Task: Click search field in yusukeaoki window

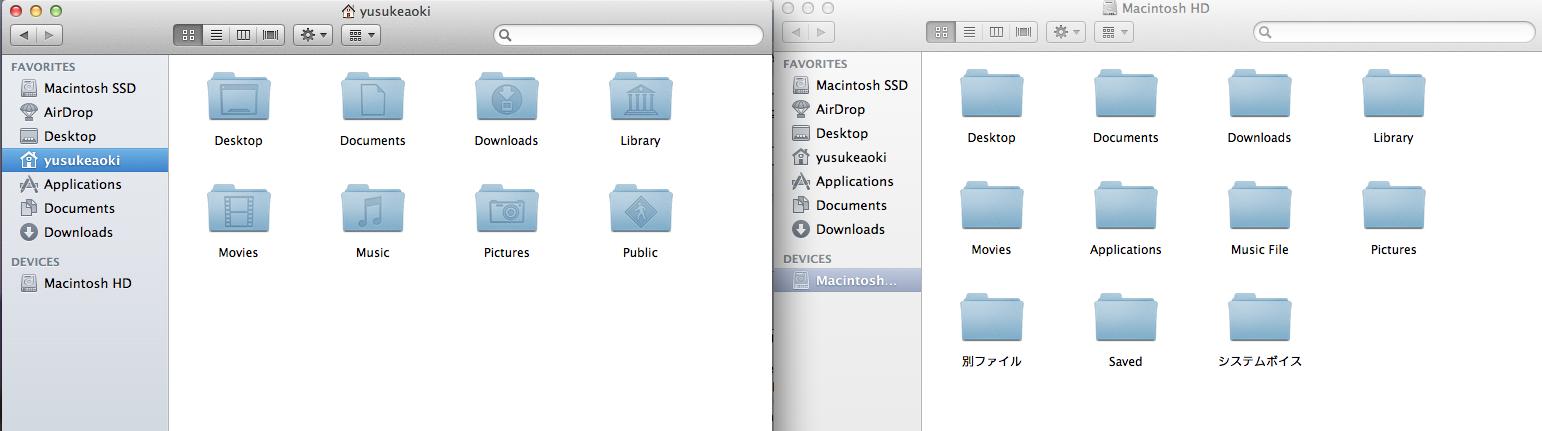Action: (x=629, y=35)
